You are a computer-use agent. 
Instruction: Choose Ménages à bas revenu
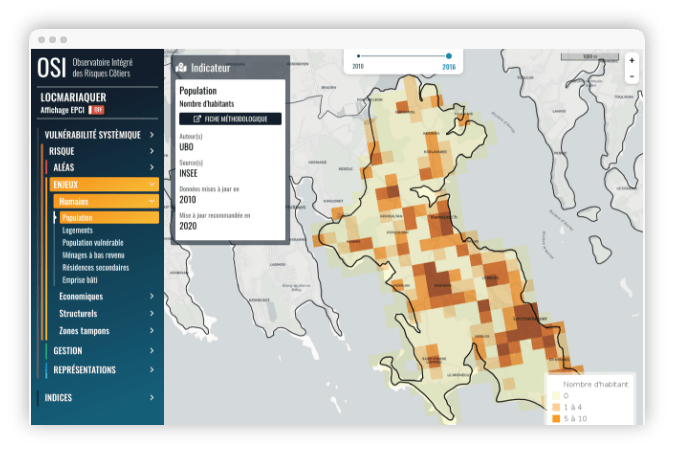coord(95,255)
